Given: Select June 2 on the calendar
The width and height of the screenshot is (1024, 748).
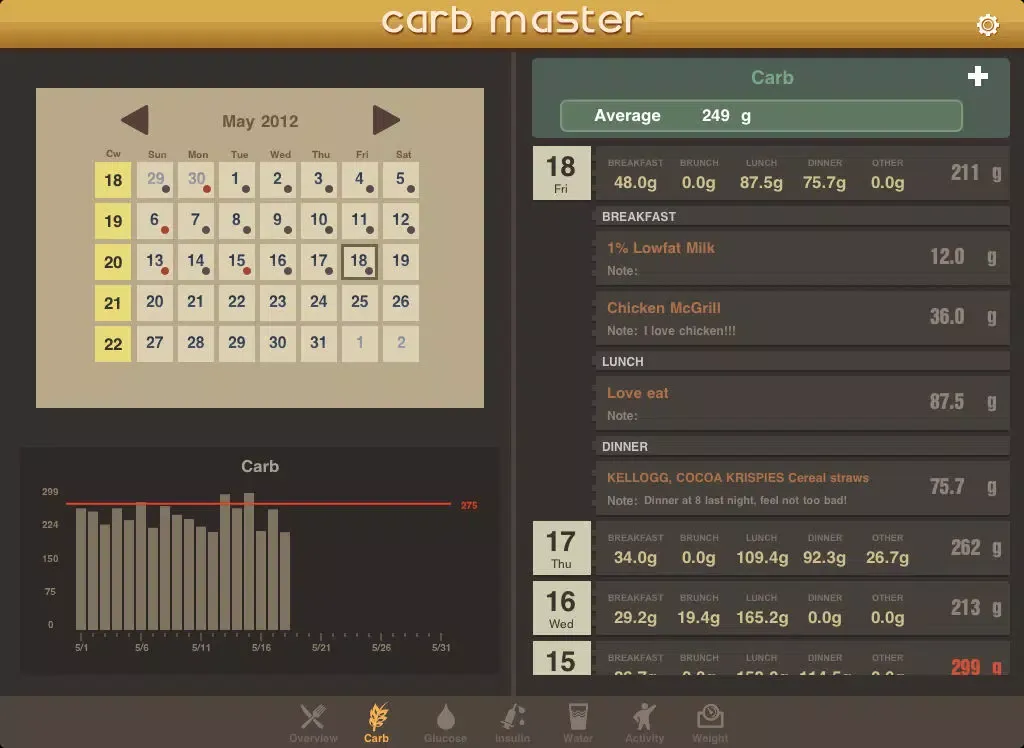Looking at the screenshot, I should click(x=400, y=344).
